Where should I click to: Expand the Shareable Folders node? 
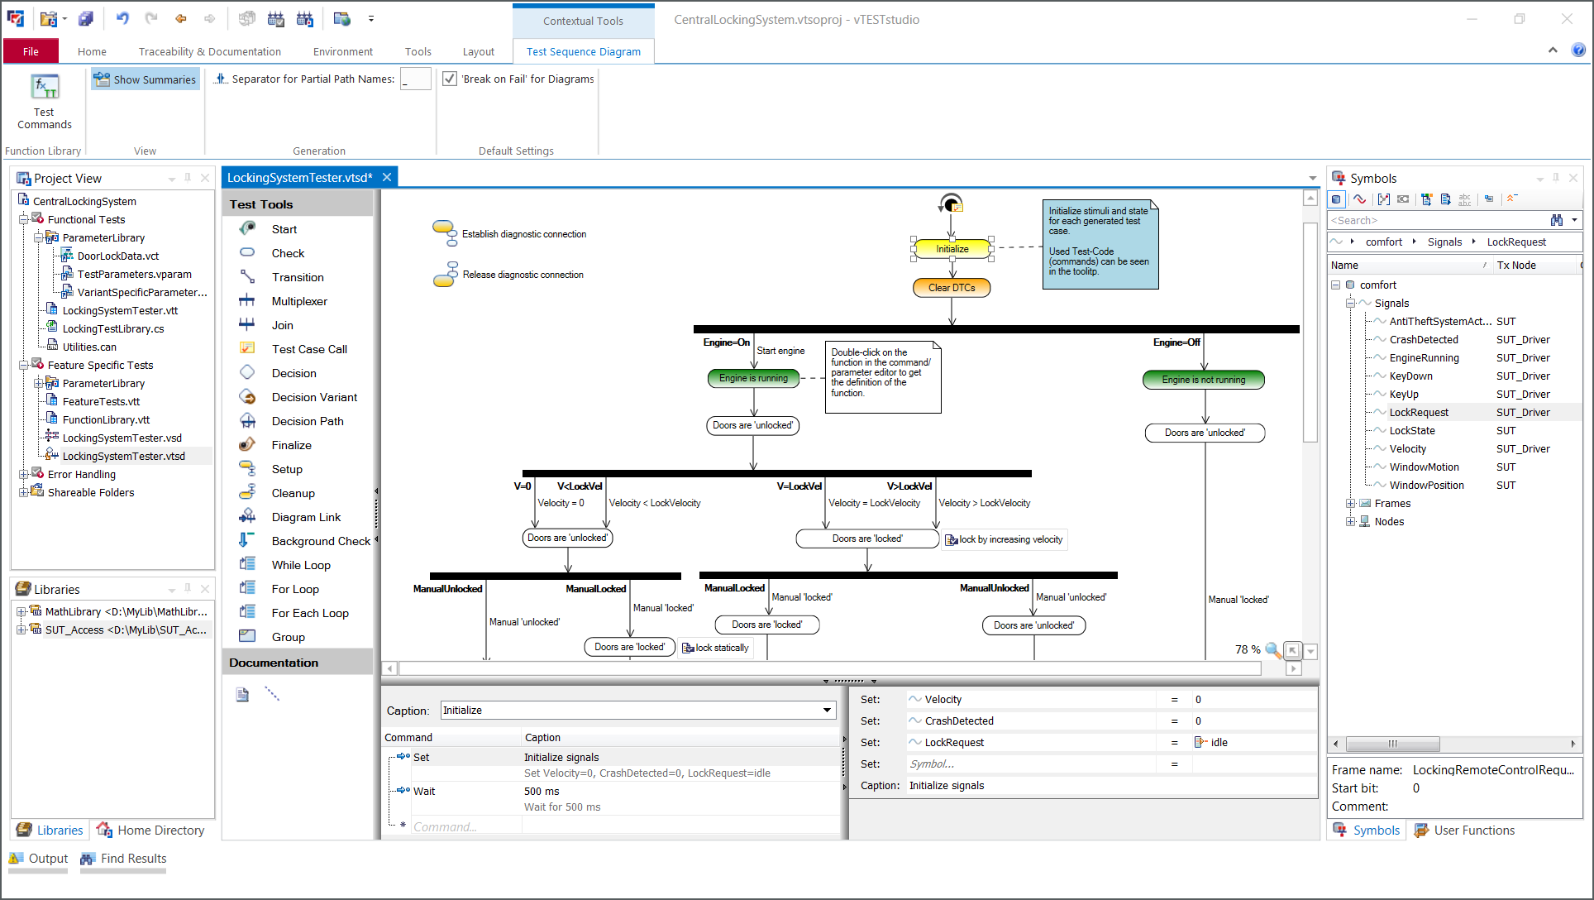(24, 492)
